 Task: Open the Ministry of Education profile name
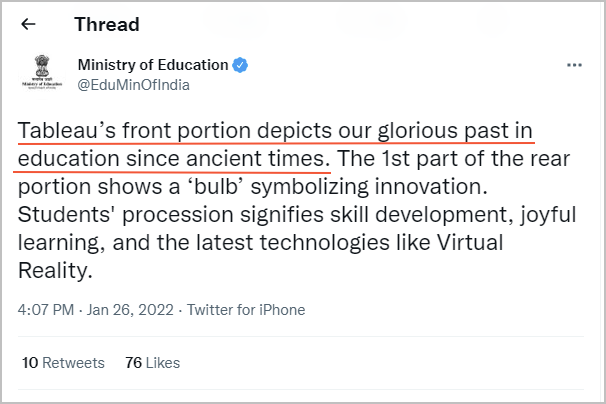point(153,65)
